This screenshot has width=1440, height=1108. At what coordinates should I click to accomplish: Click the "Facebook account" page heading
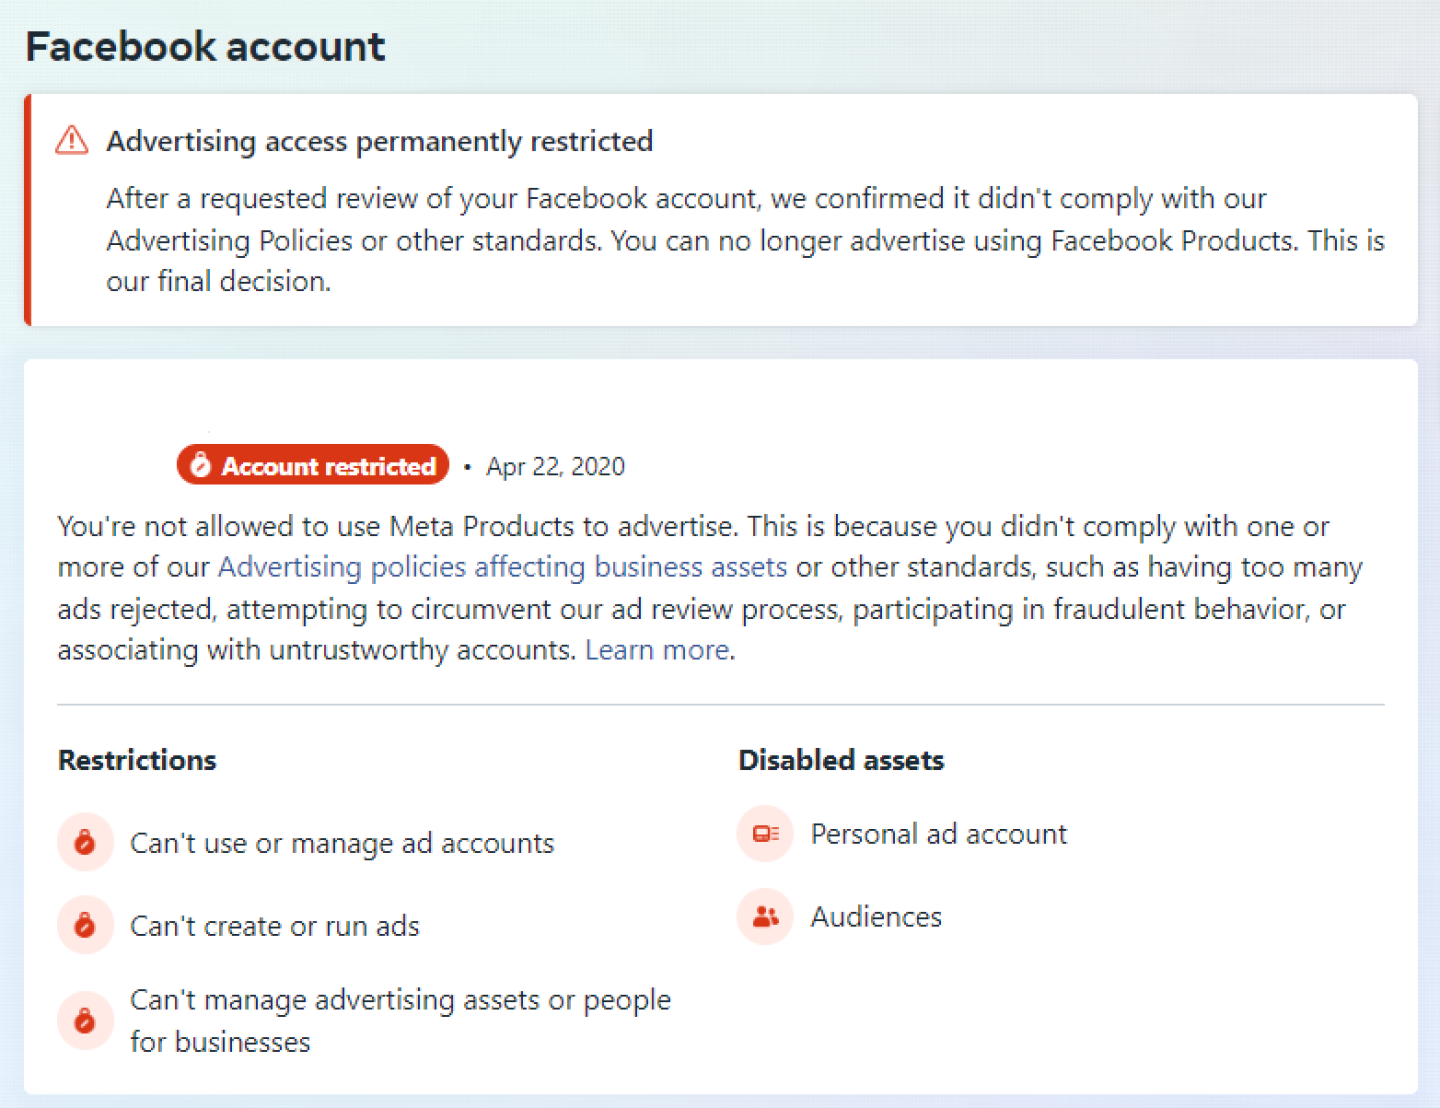(x=205, y=47)
